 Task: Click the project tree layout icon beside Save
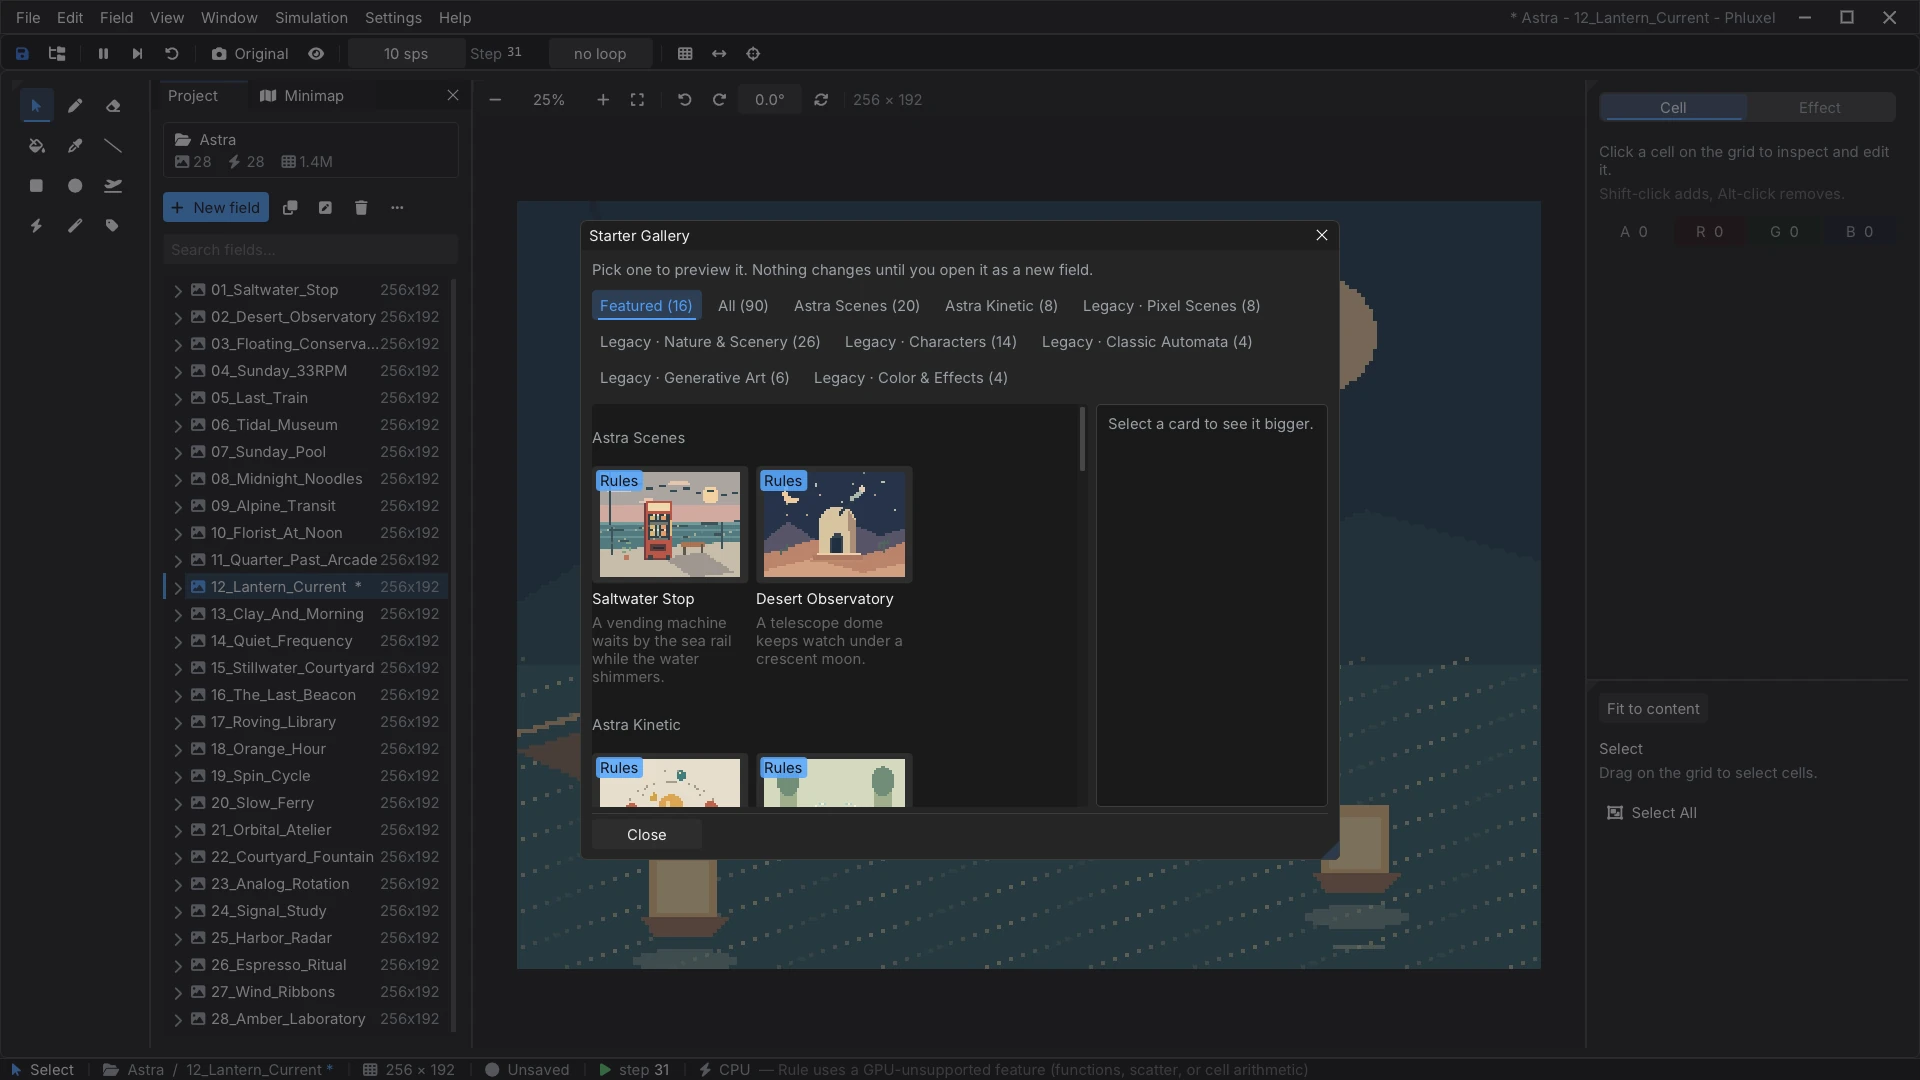pyautogui.click(x=57, y=54)
